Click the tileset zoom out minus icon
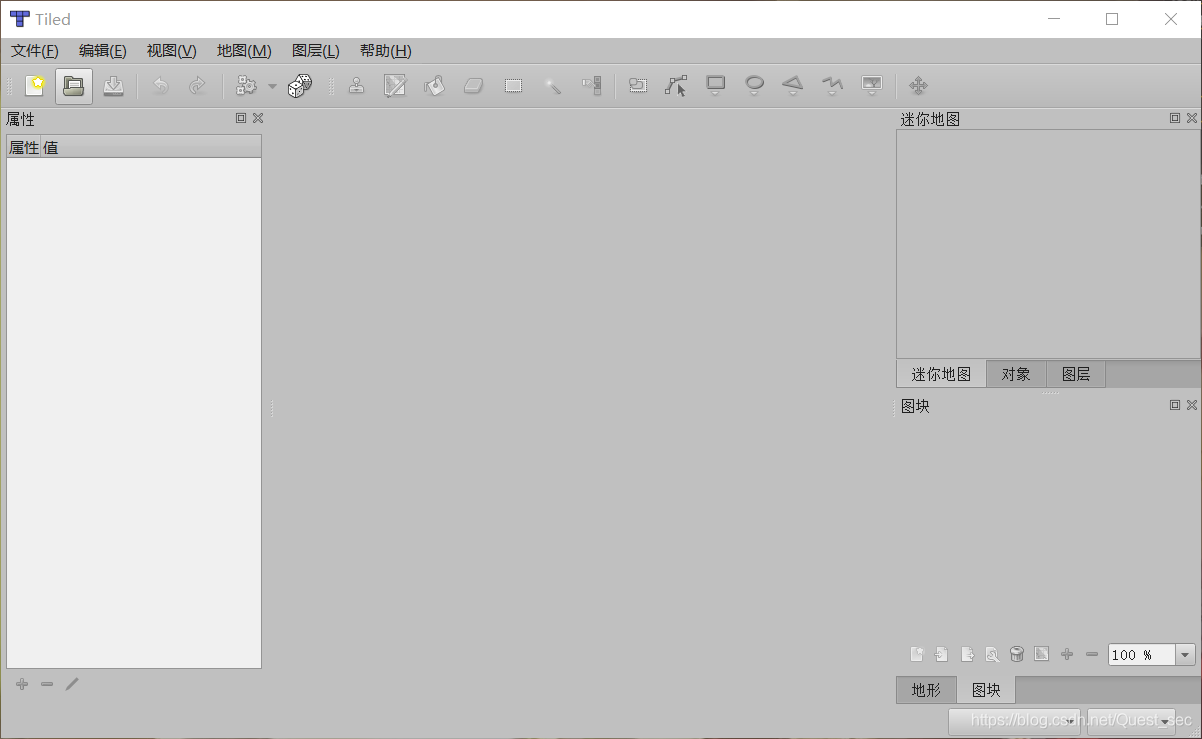The image size is (1202, 739). [x=1092, y=655]
